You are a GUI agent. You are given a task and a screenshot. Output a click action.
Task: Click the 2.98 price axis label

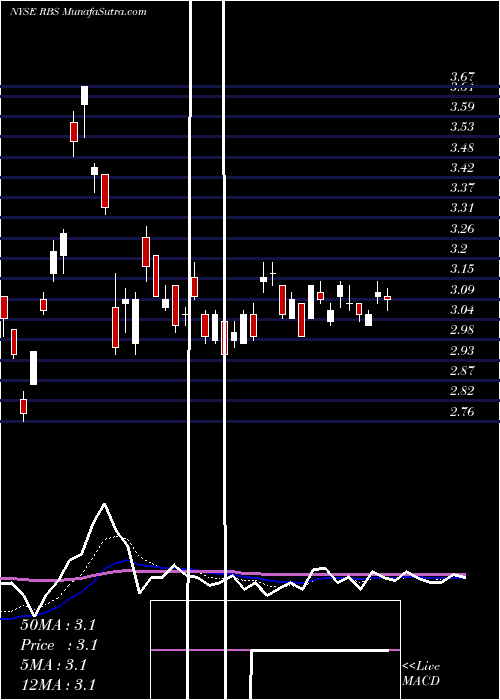point(462,330)
